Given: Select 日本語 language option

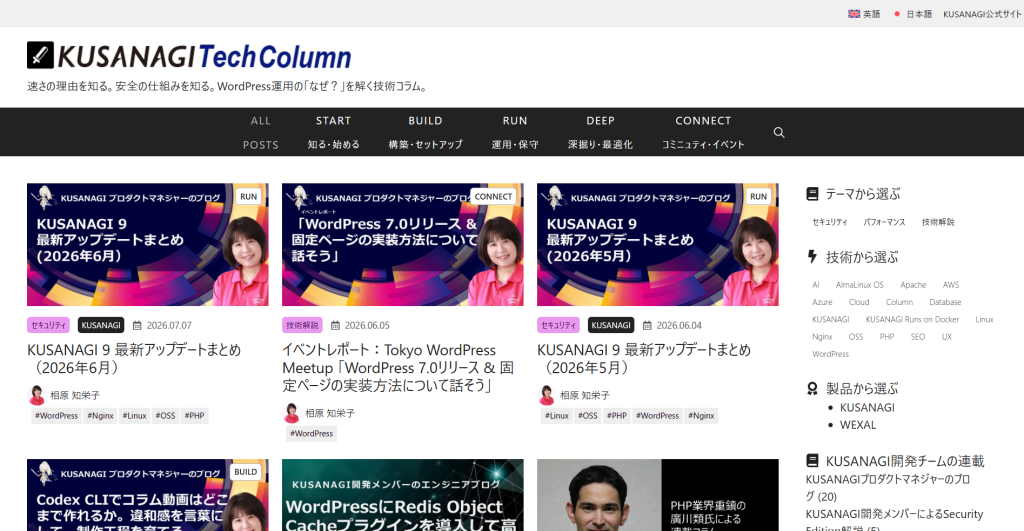Looking at the screenshot, I should point(913,14).
